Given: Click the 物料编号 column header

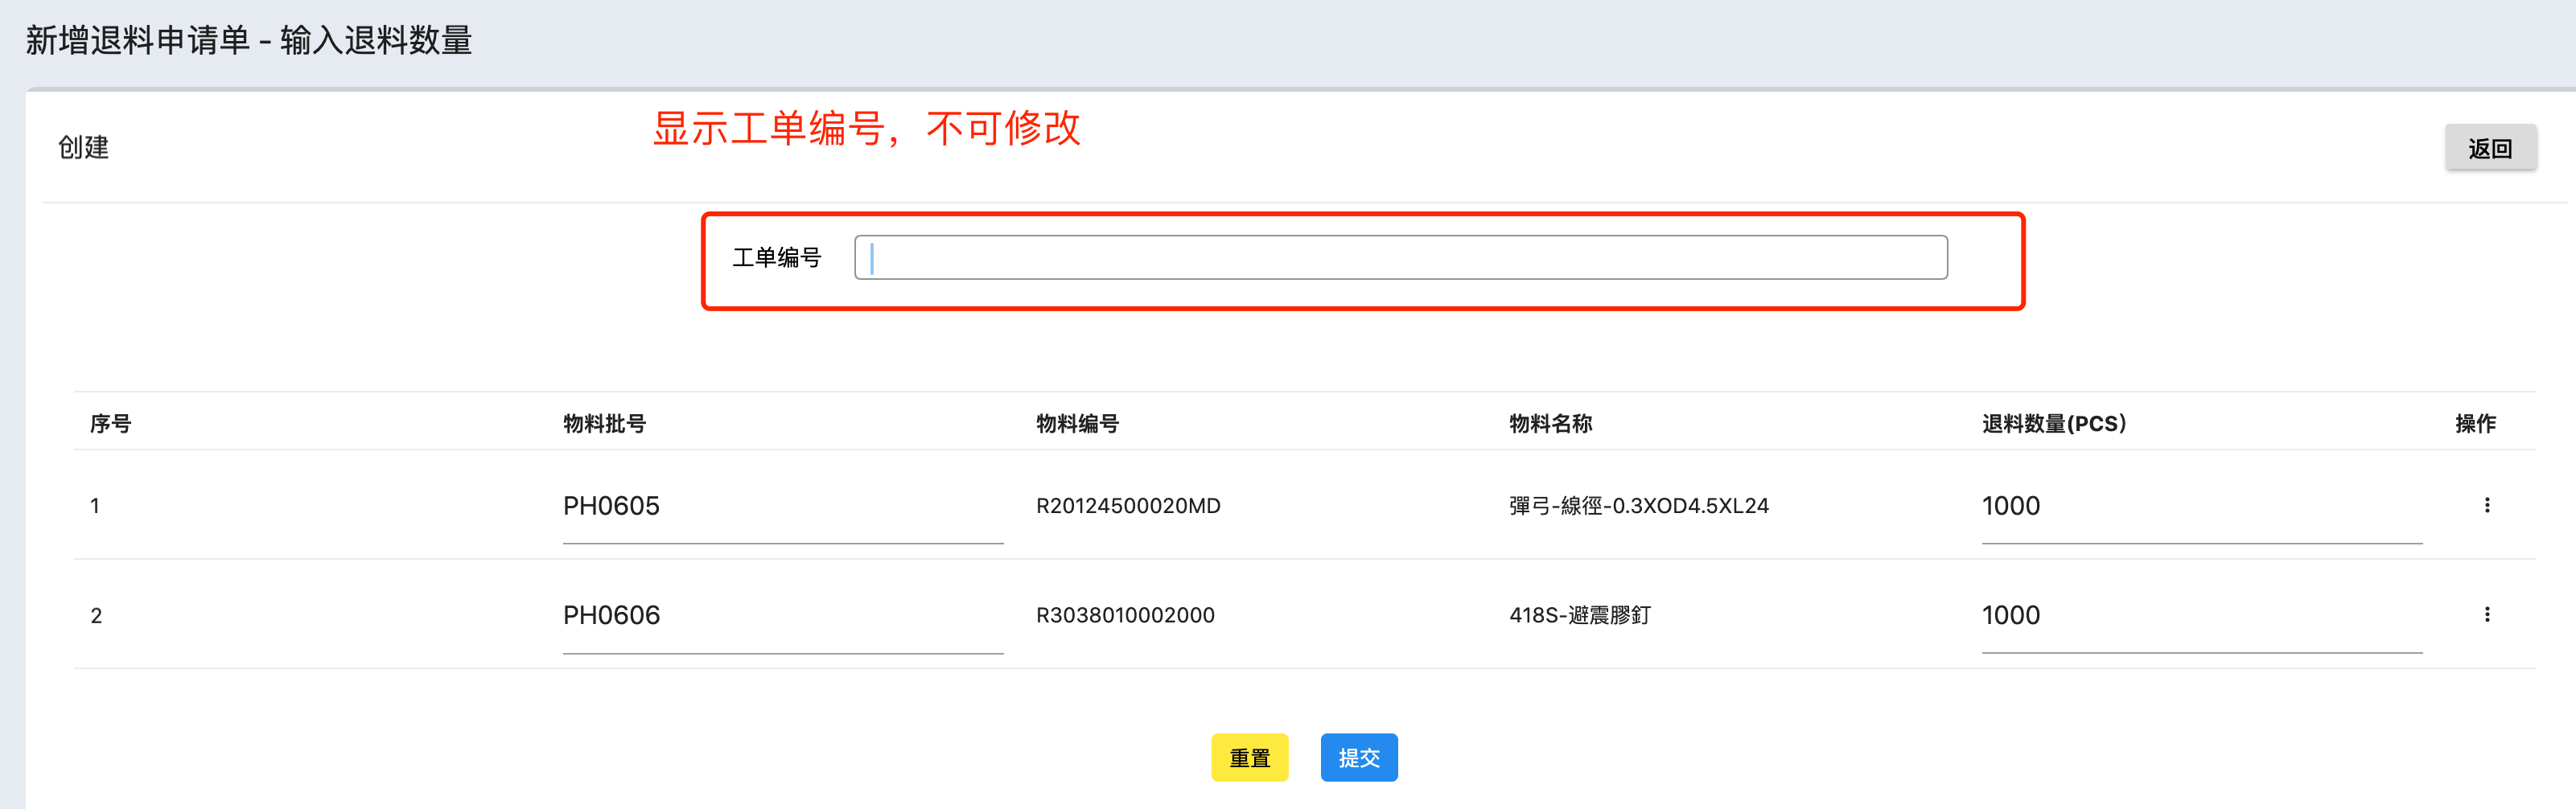Looking at the screenshot, I should [x=1078, y=423].
